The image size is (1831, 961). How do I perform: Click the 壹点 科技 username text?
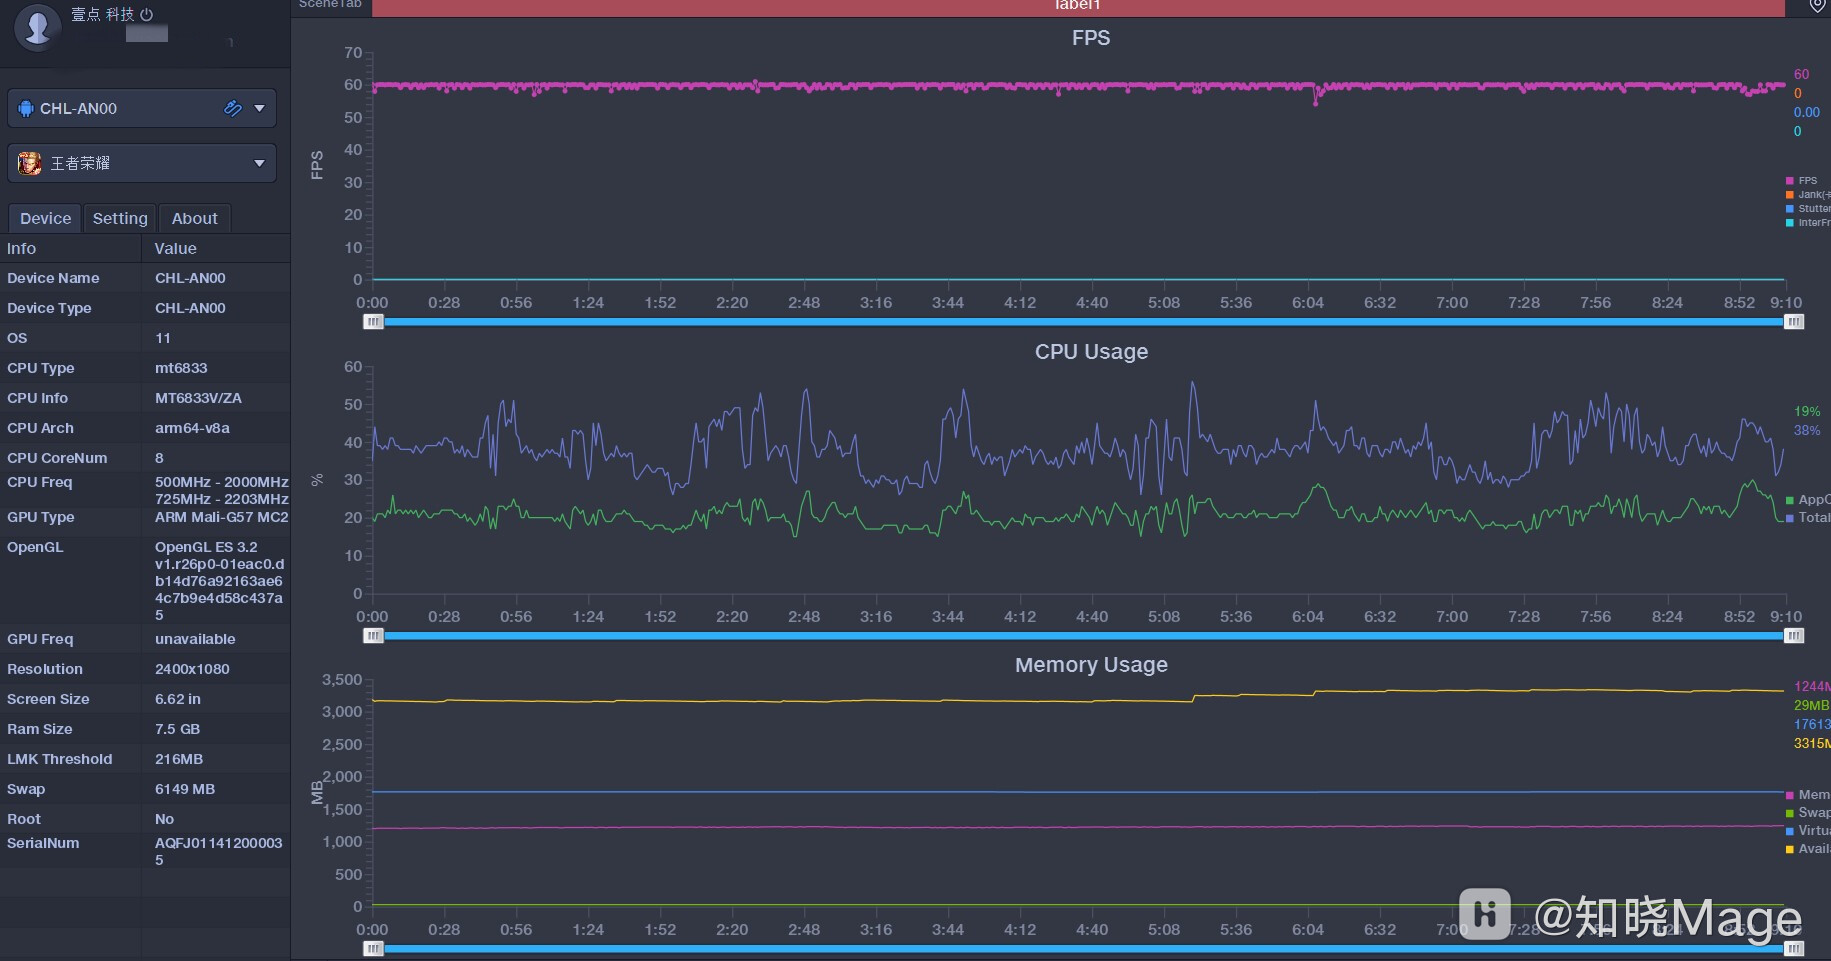pyautogui.click(x=102, y=14)
